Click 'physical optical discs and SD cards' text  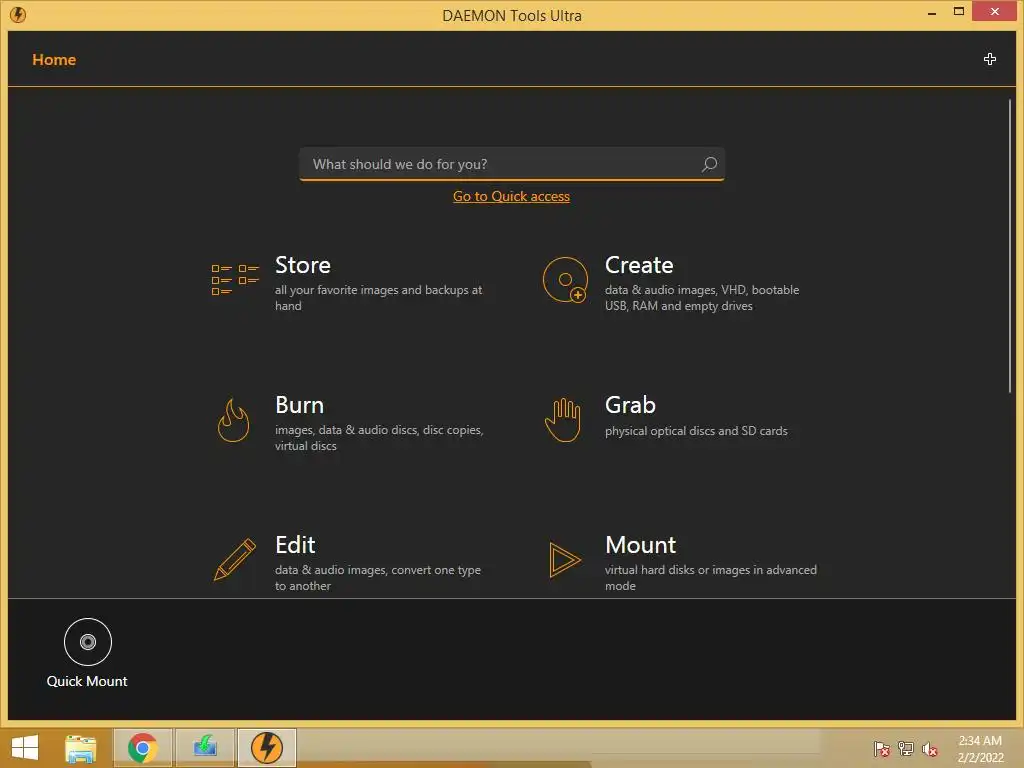coord(696,431)
